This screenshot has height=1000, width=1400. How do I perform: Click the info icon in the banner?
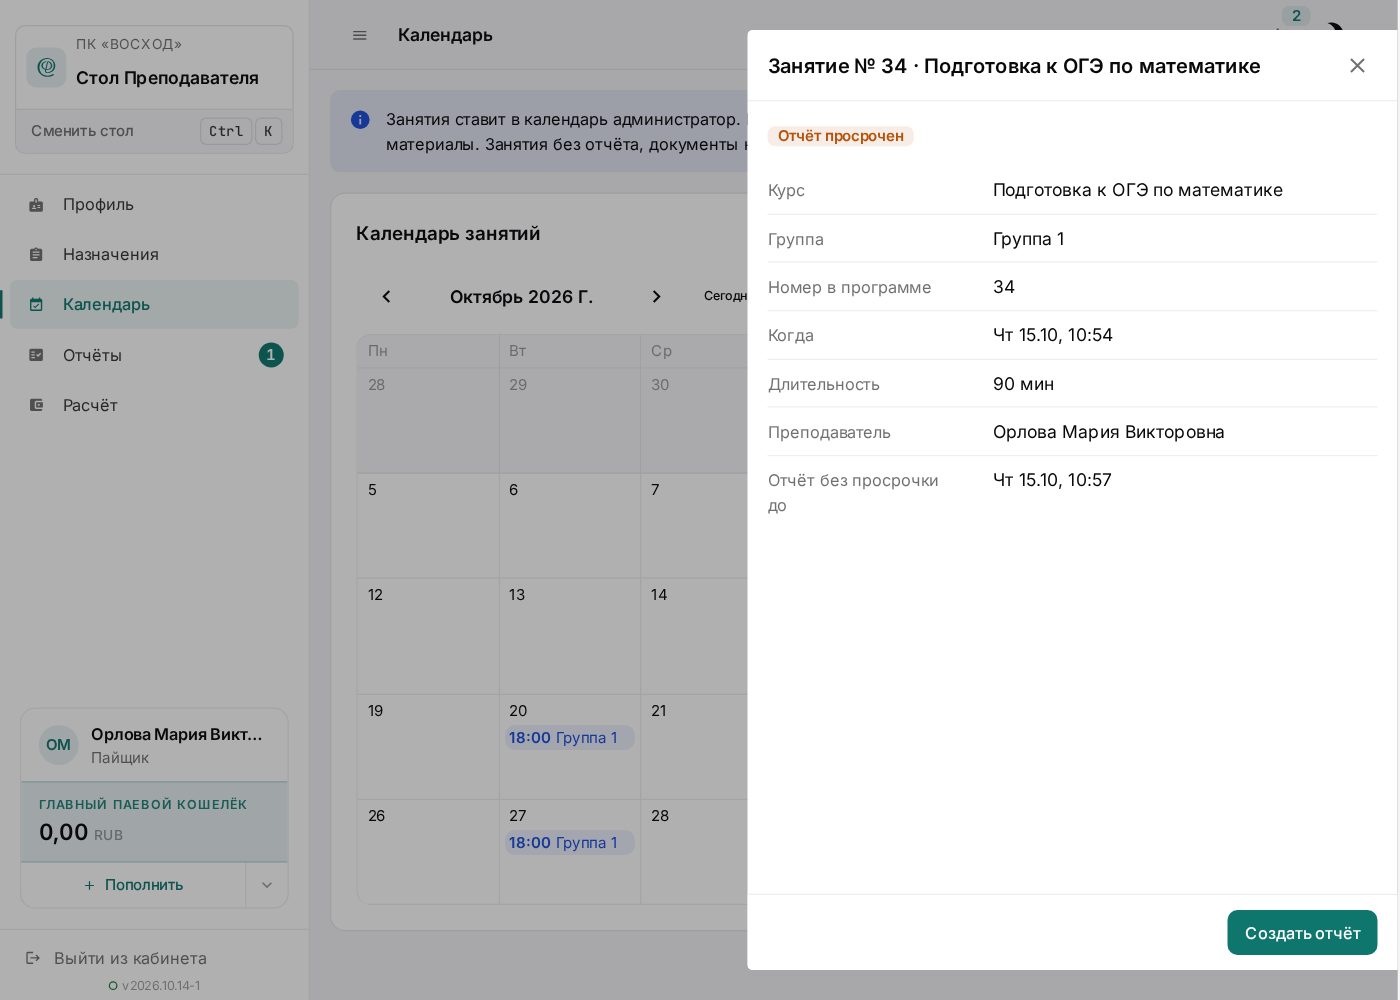tap(360, 120)
